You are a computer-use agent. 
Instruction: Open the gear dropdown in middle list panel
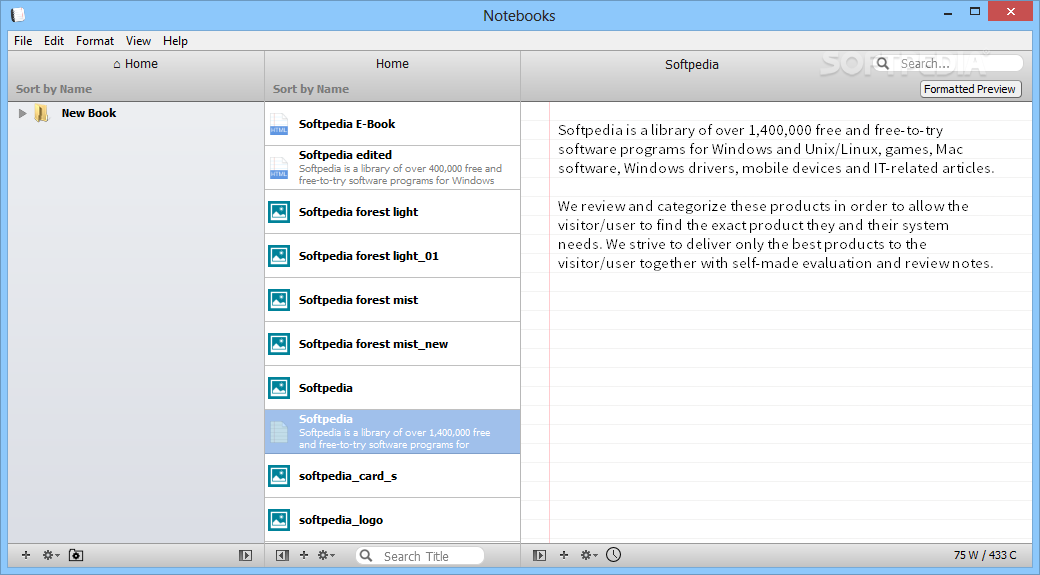pyautogui.click(x=326, y=555)
